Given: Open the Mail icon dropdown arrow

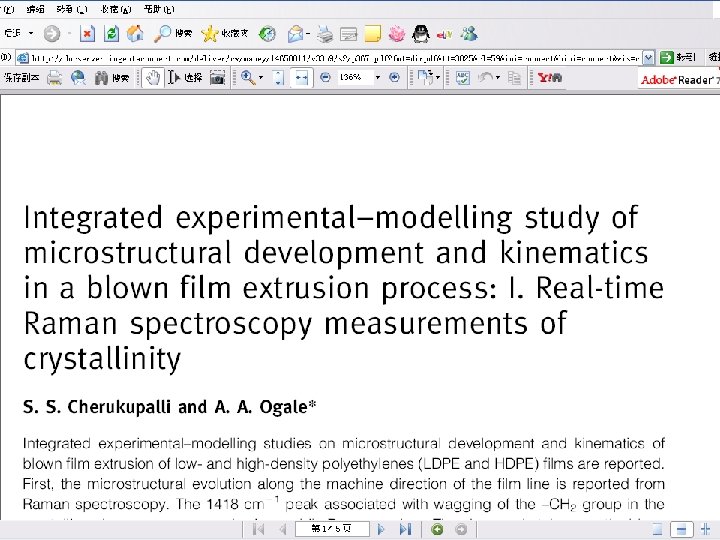Looking at the screenshot, I should (308, 34).
